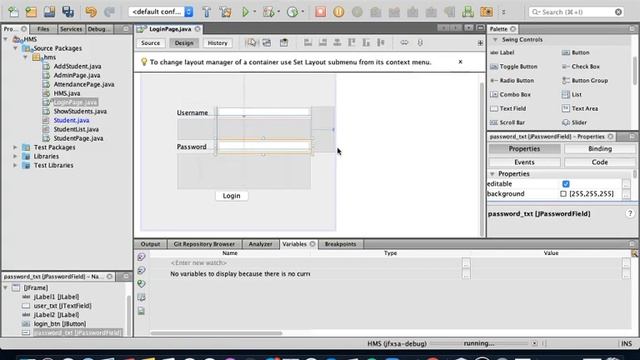Click the Change Horizontal Resizability icon
This screenshot has width=640, height=360.
pyautogui.click(x=404, y=42)
